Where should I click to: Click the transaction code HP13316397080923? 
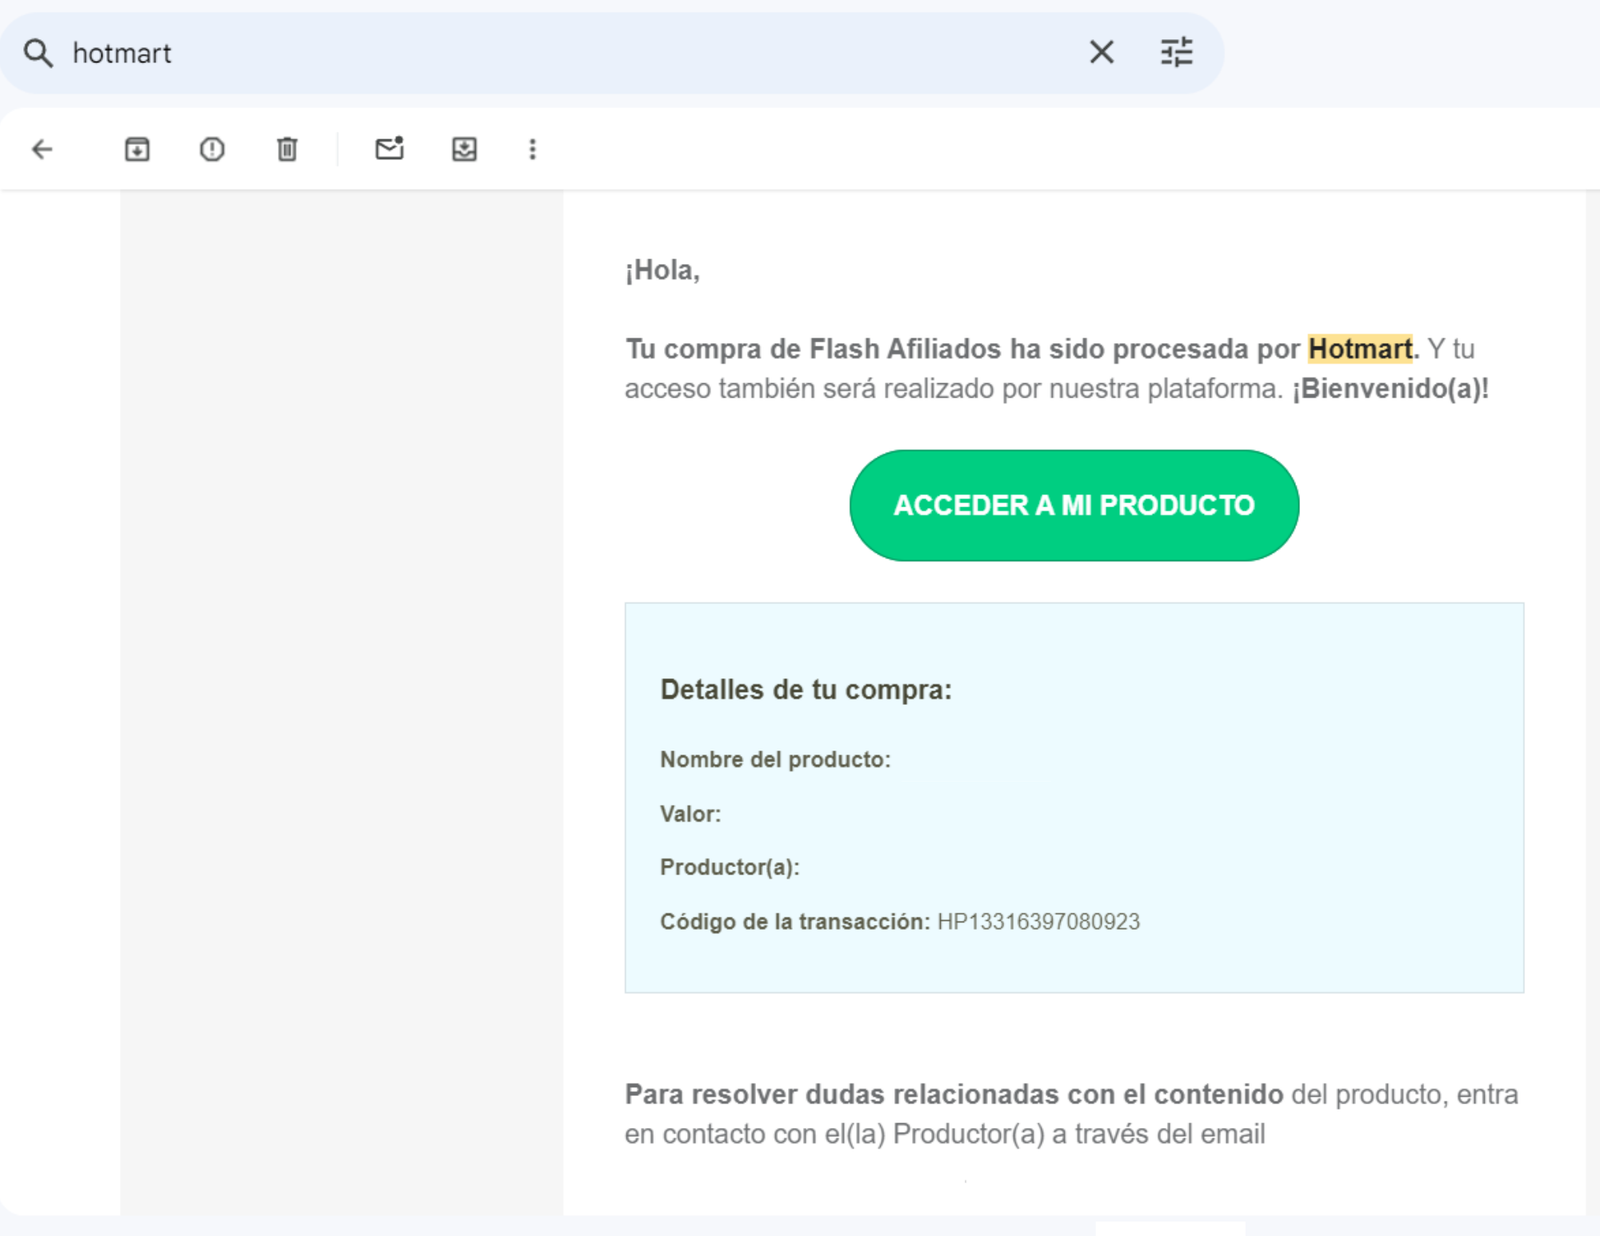(x=1037, y=922)
